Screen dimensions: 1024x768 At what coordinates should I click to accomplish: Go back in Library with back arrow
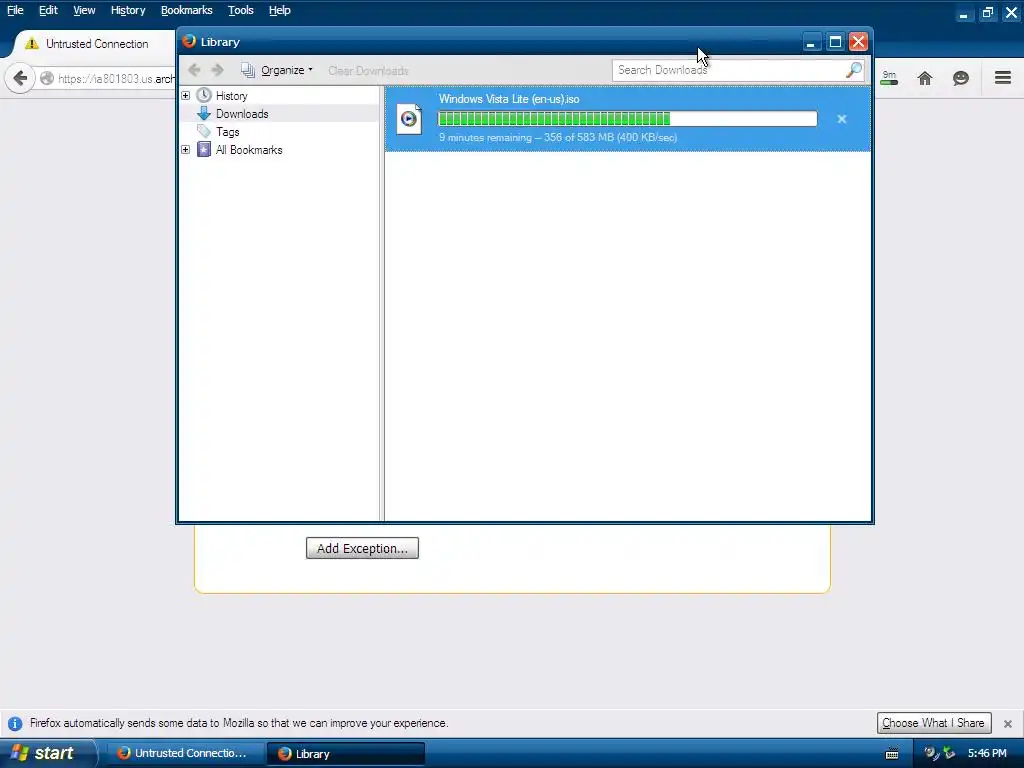tap(194, 70)
